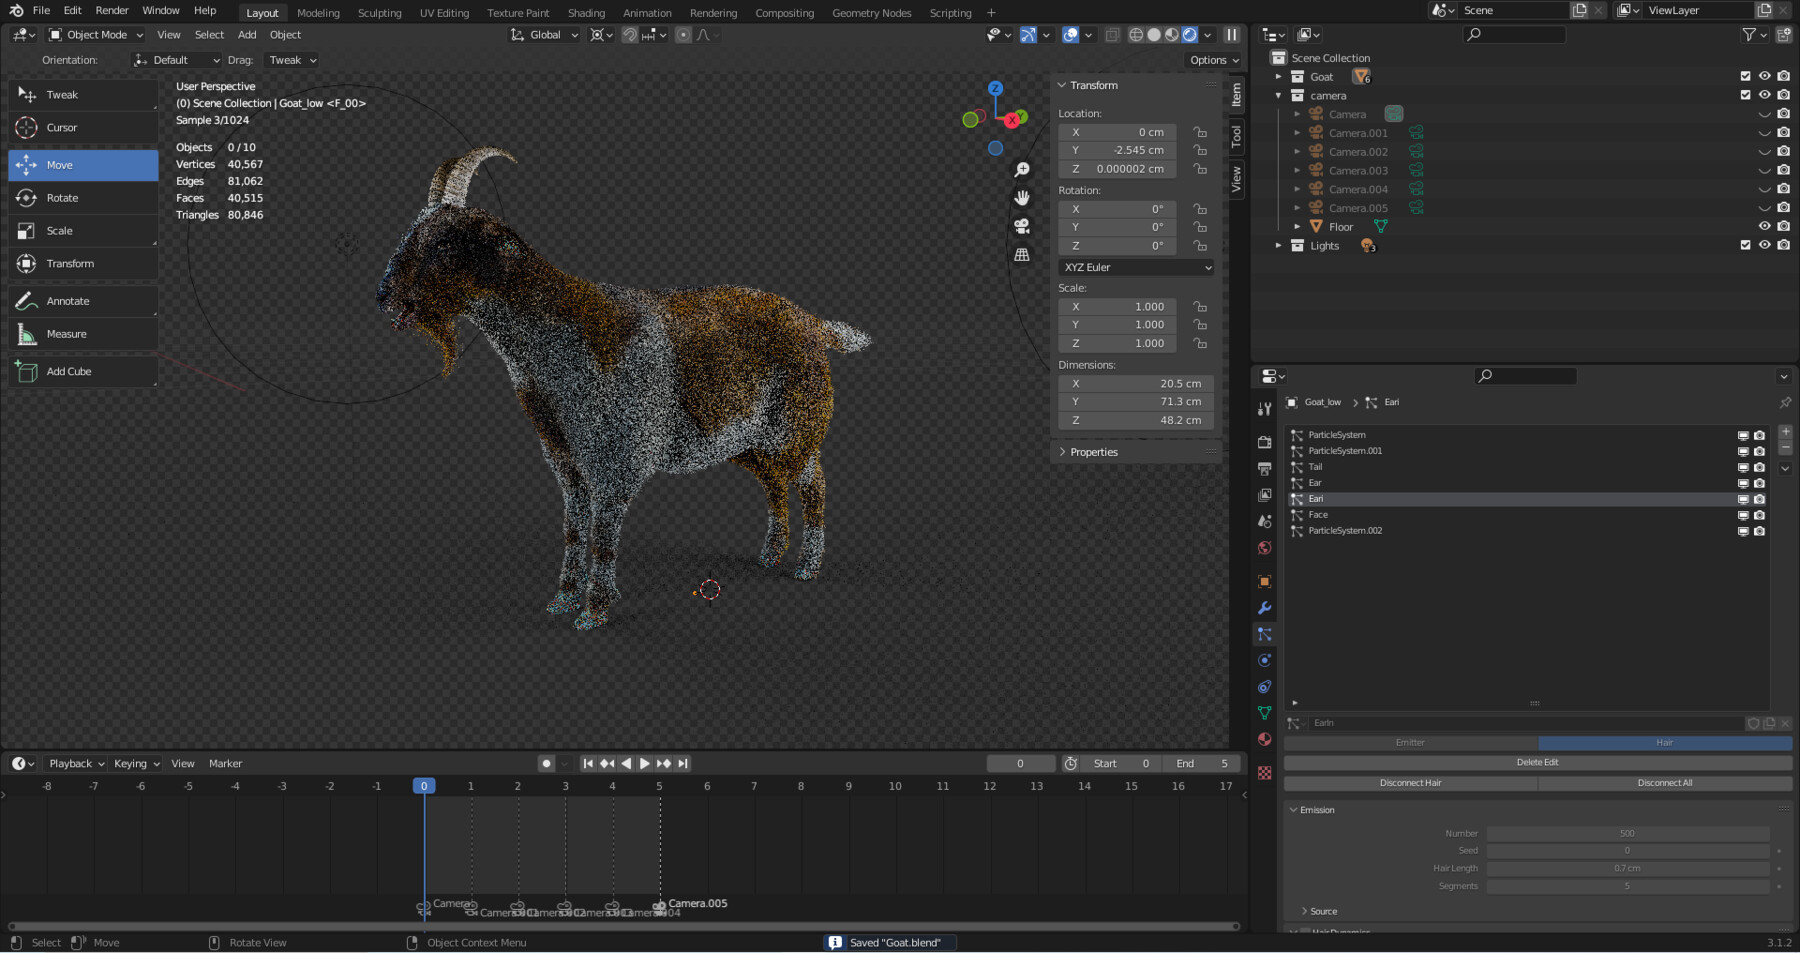Screen dimensions: 1800x953
Task: Click the viewport zoom magnifier icon
Action: (1021, 169)
